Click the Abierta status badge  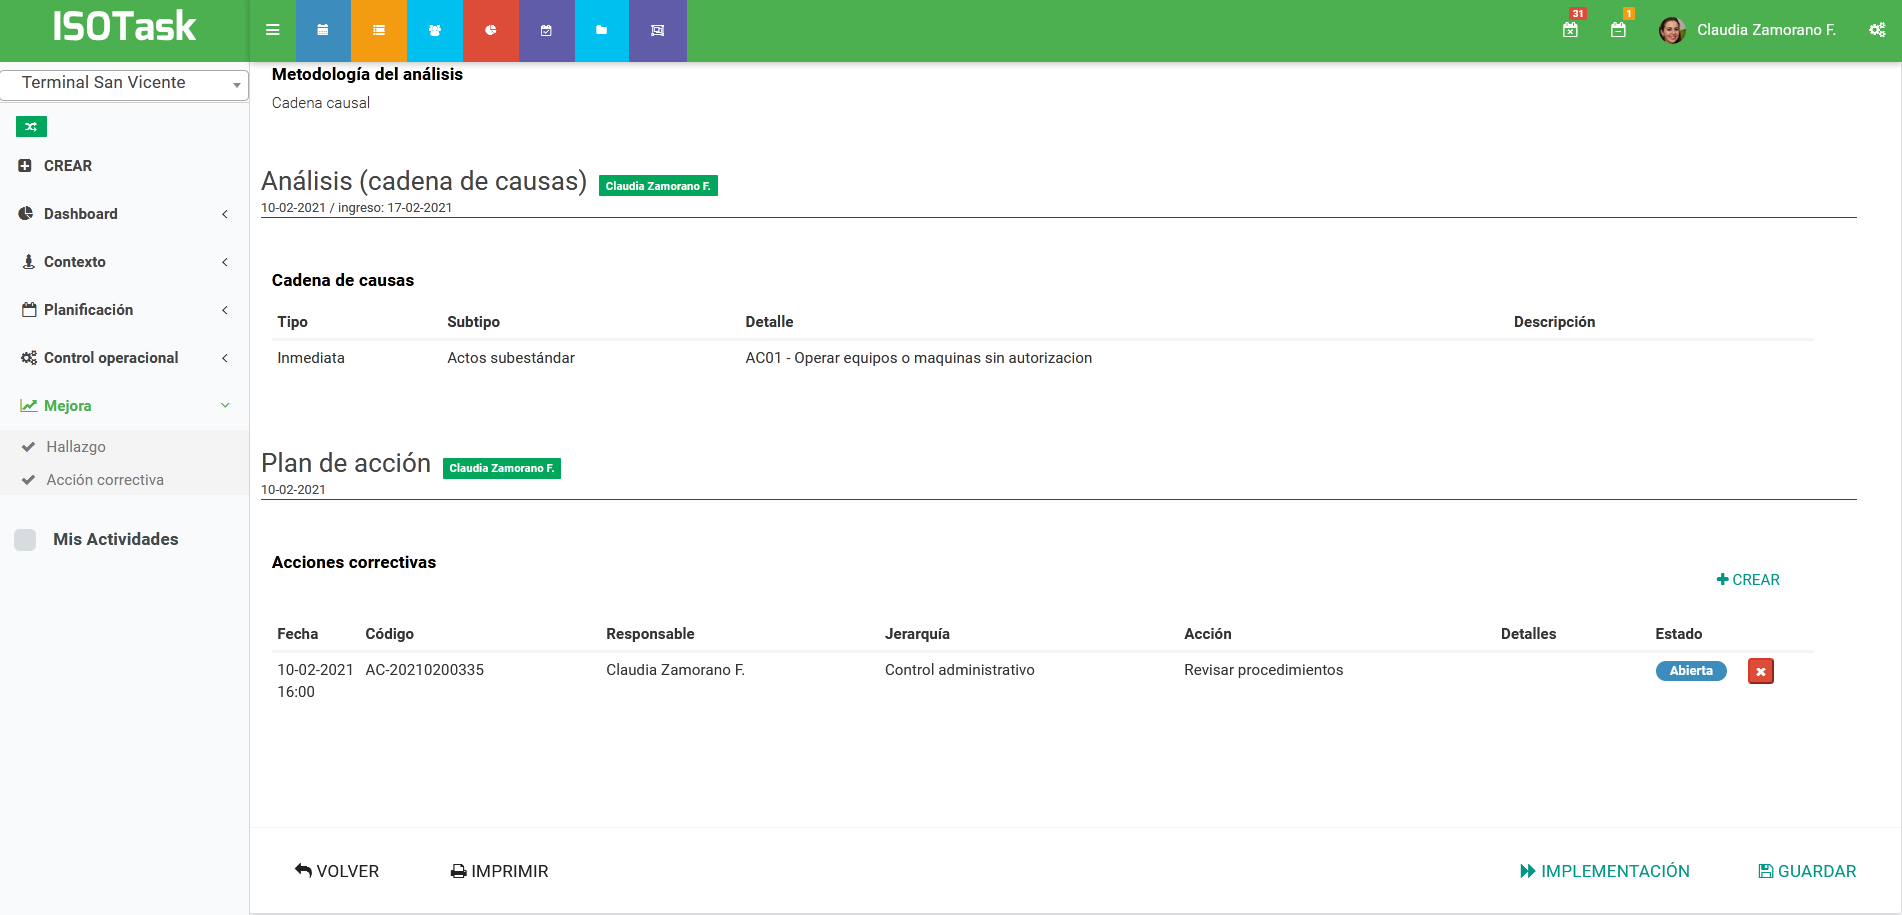click(x=1690, y=671)
